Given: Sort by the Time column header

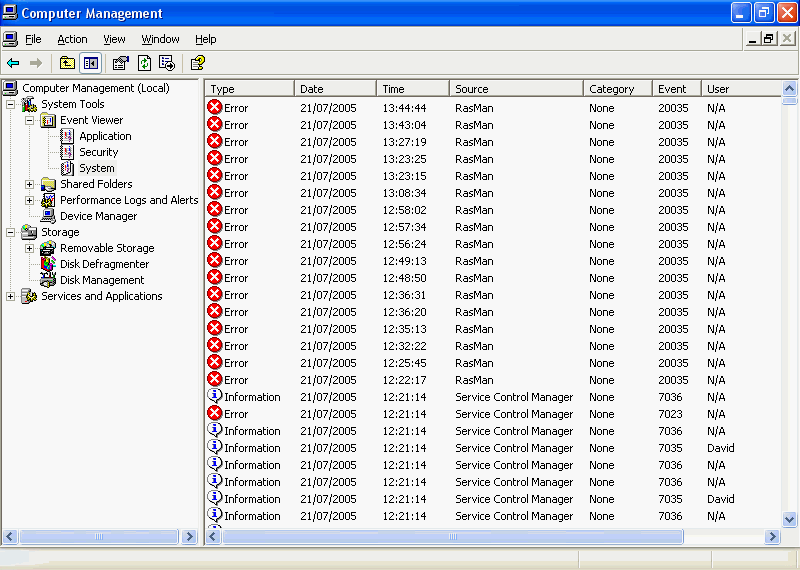Looking at the screenshot, I should pyautogui.click(x=413, y=89).
